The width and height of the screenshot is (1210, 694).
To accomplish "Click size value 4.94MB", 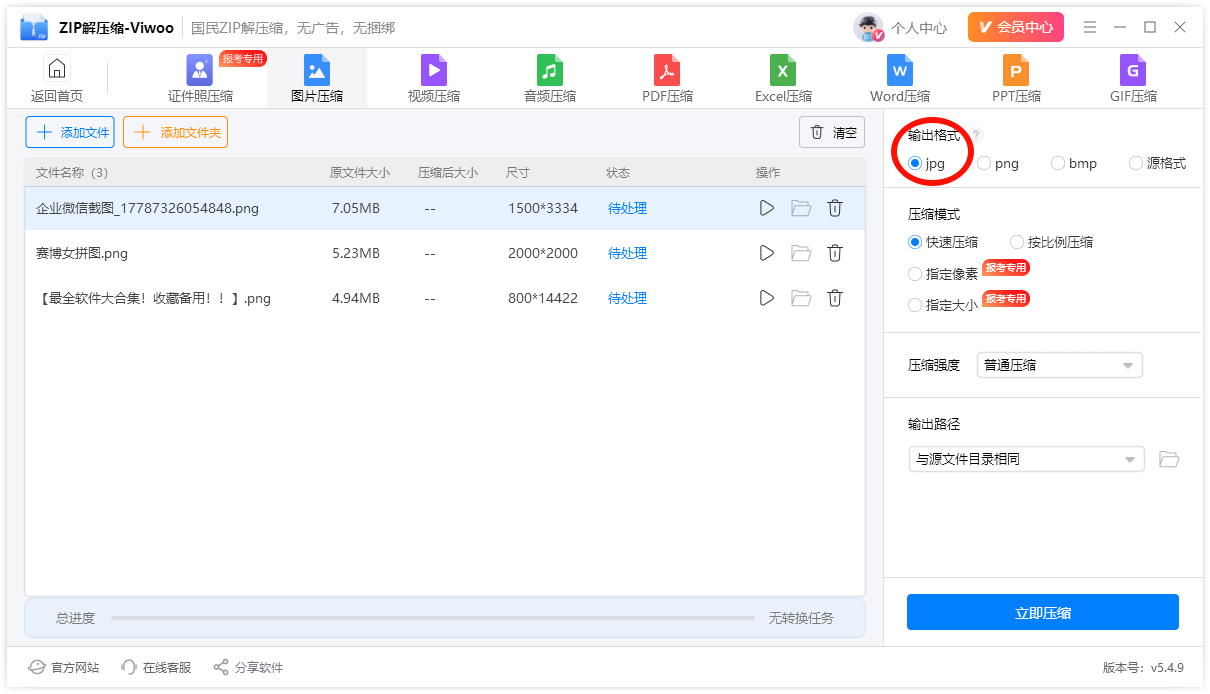I will click(x=356, y=298).
